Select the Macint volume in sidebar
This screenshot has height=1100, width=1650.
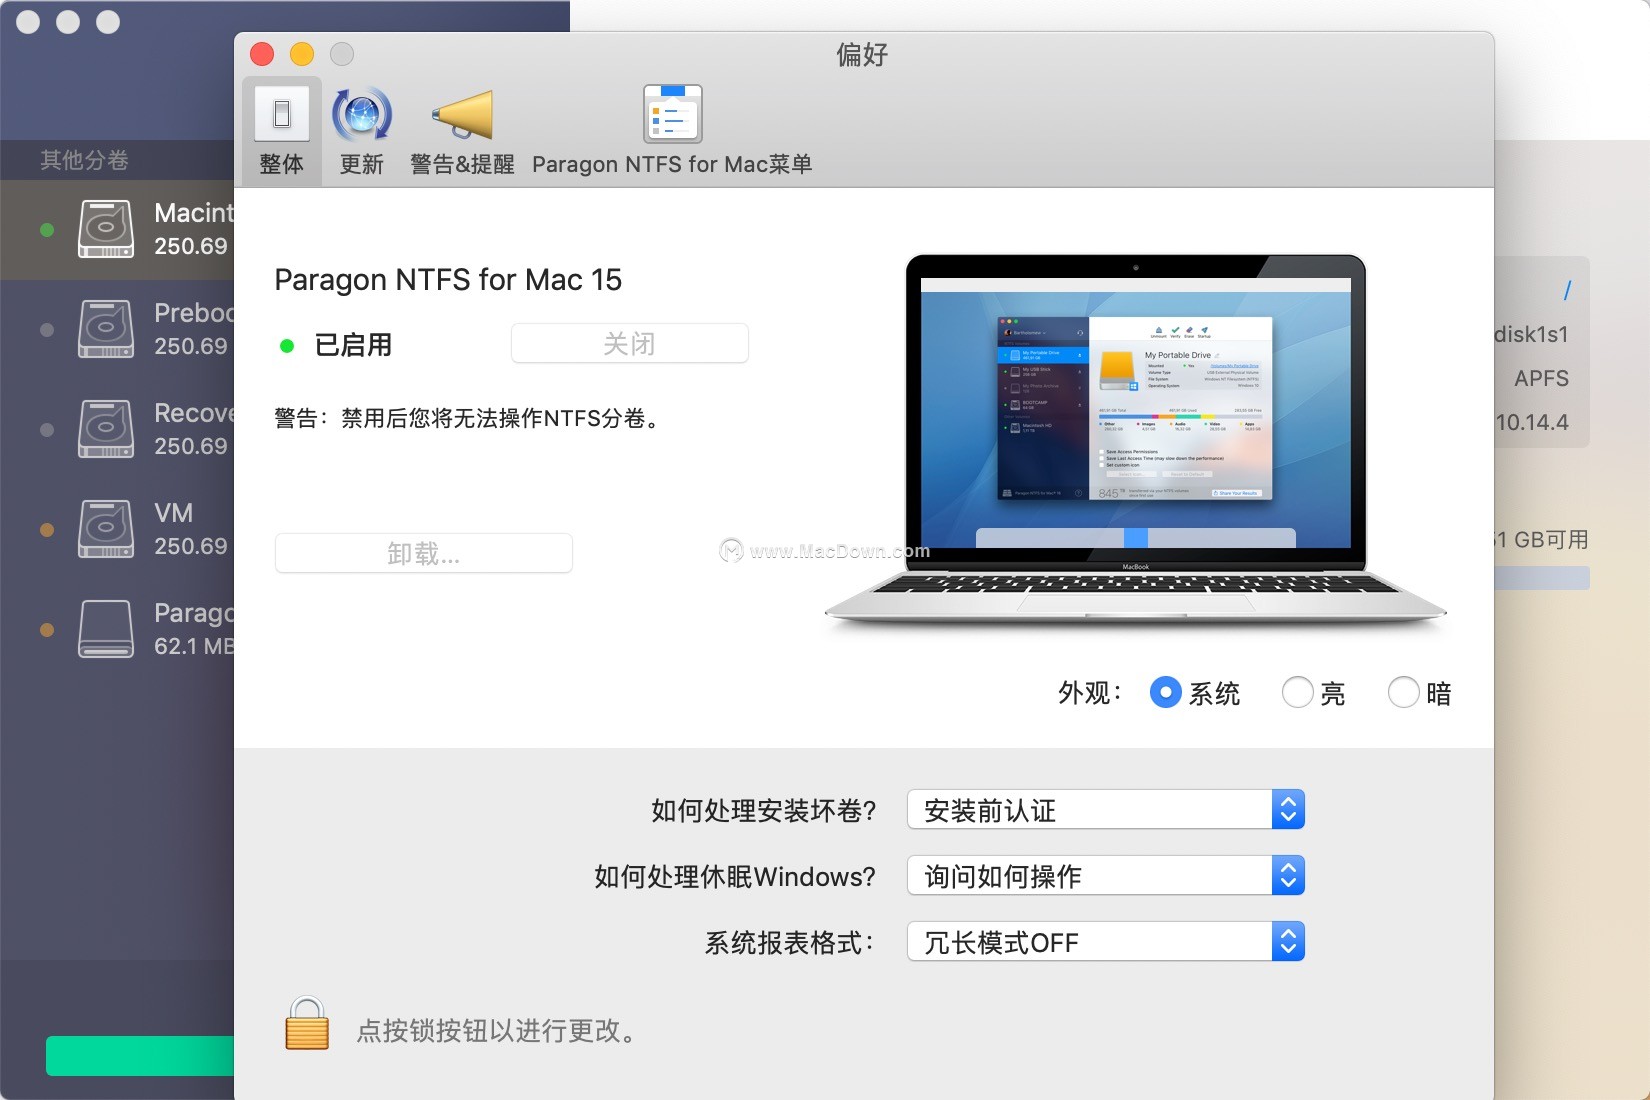click(117, 229)
